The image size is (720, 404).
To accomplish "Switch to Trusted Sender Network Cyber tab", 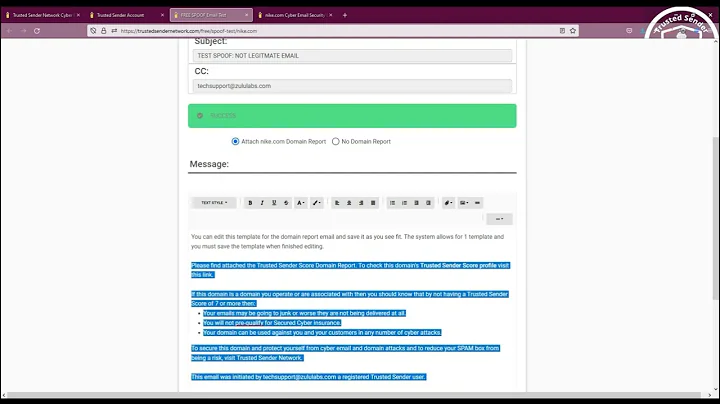I will 42,15.
